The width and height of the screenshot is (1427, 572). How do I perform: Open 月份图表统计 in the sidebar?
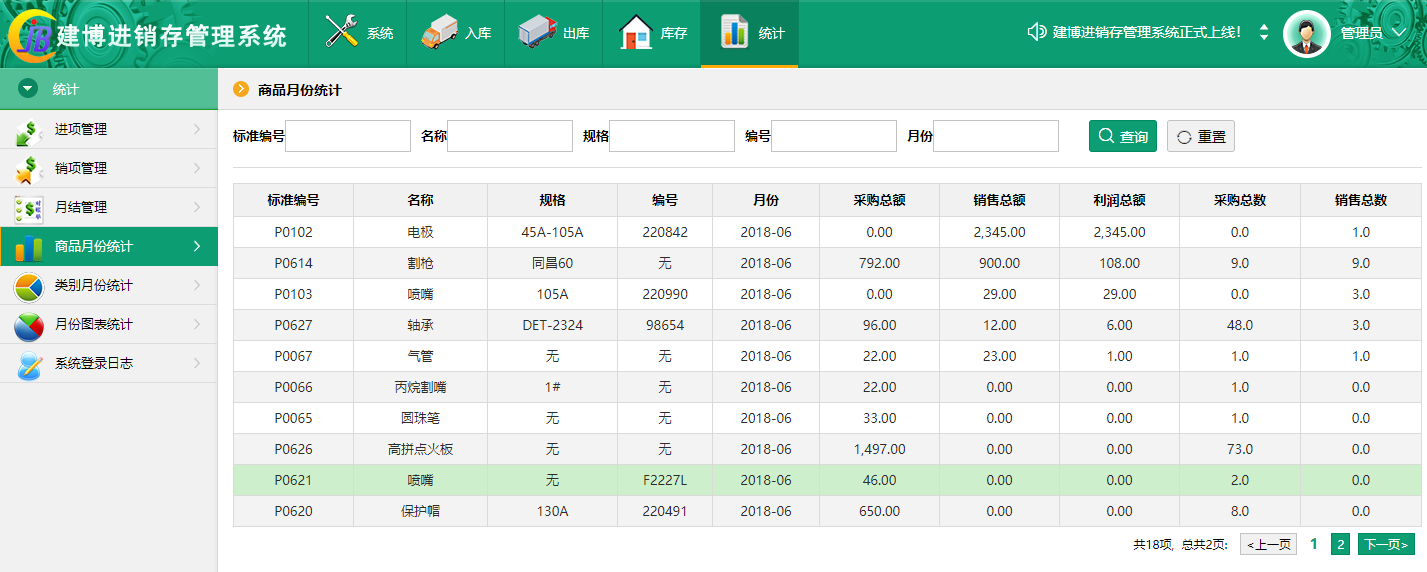tap(93, 324)
